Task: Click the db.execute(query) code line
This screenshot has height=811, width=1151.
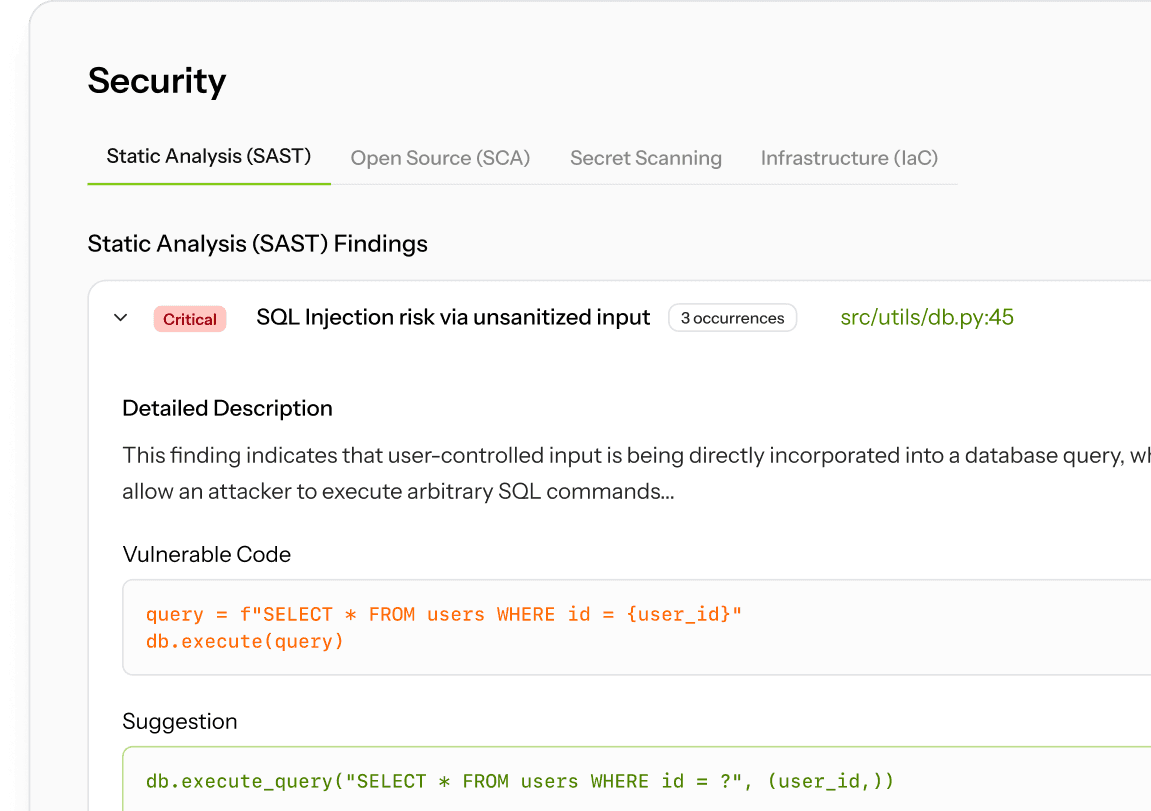Action: (x=244, y=641)
